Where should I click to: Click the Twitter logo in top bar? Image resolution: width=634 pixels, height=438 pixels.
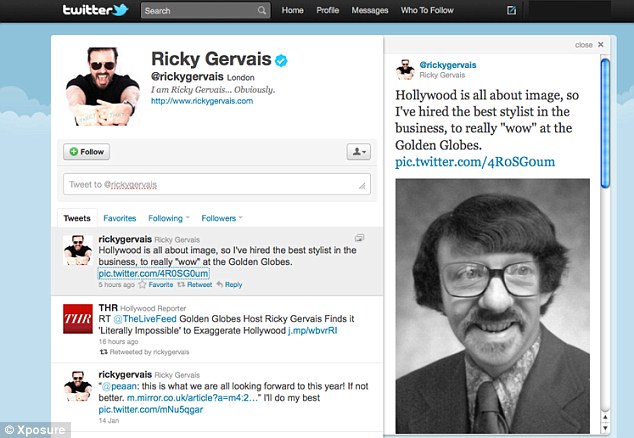95,10
